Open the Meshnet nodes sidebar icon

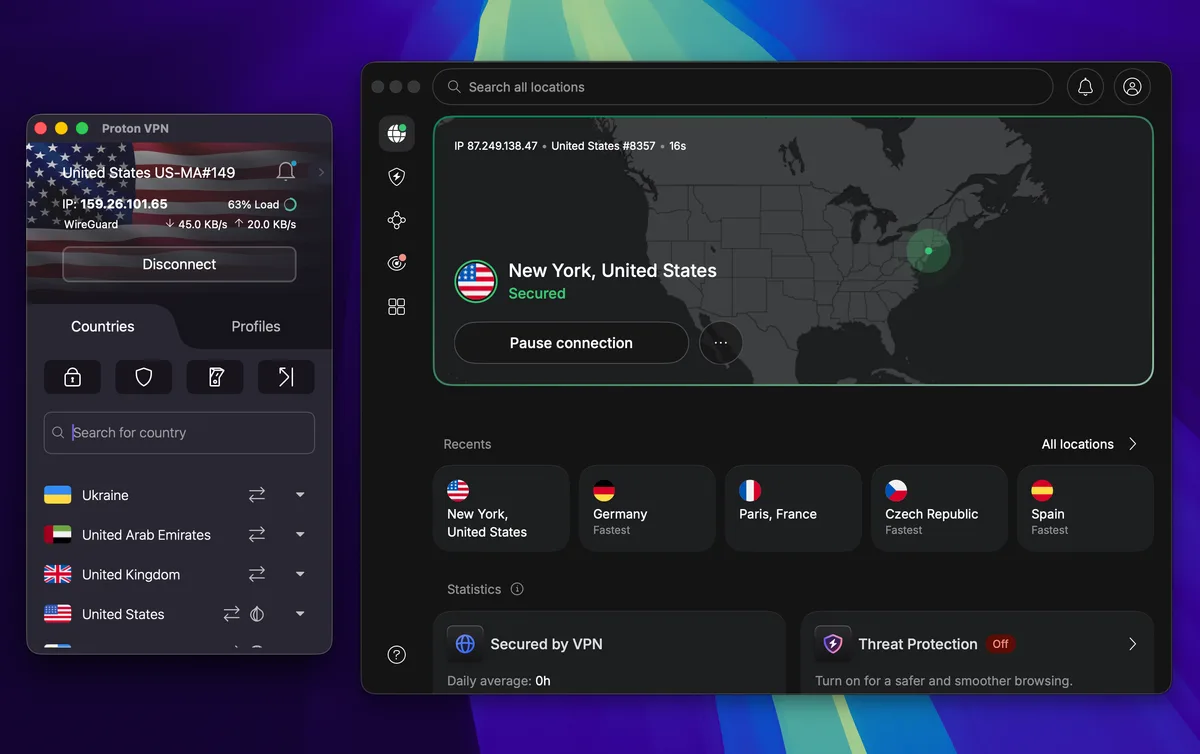(397, 220)
